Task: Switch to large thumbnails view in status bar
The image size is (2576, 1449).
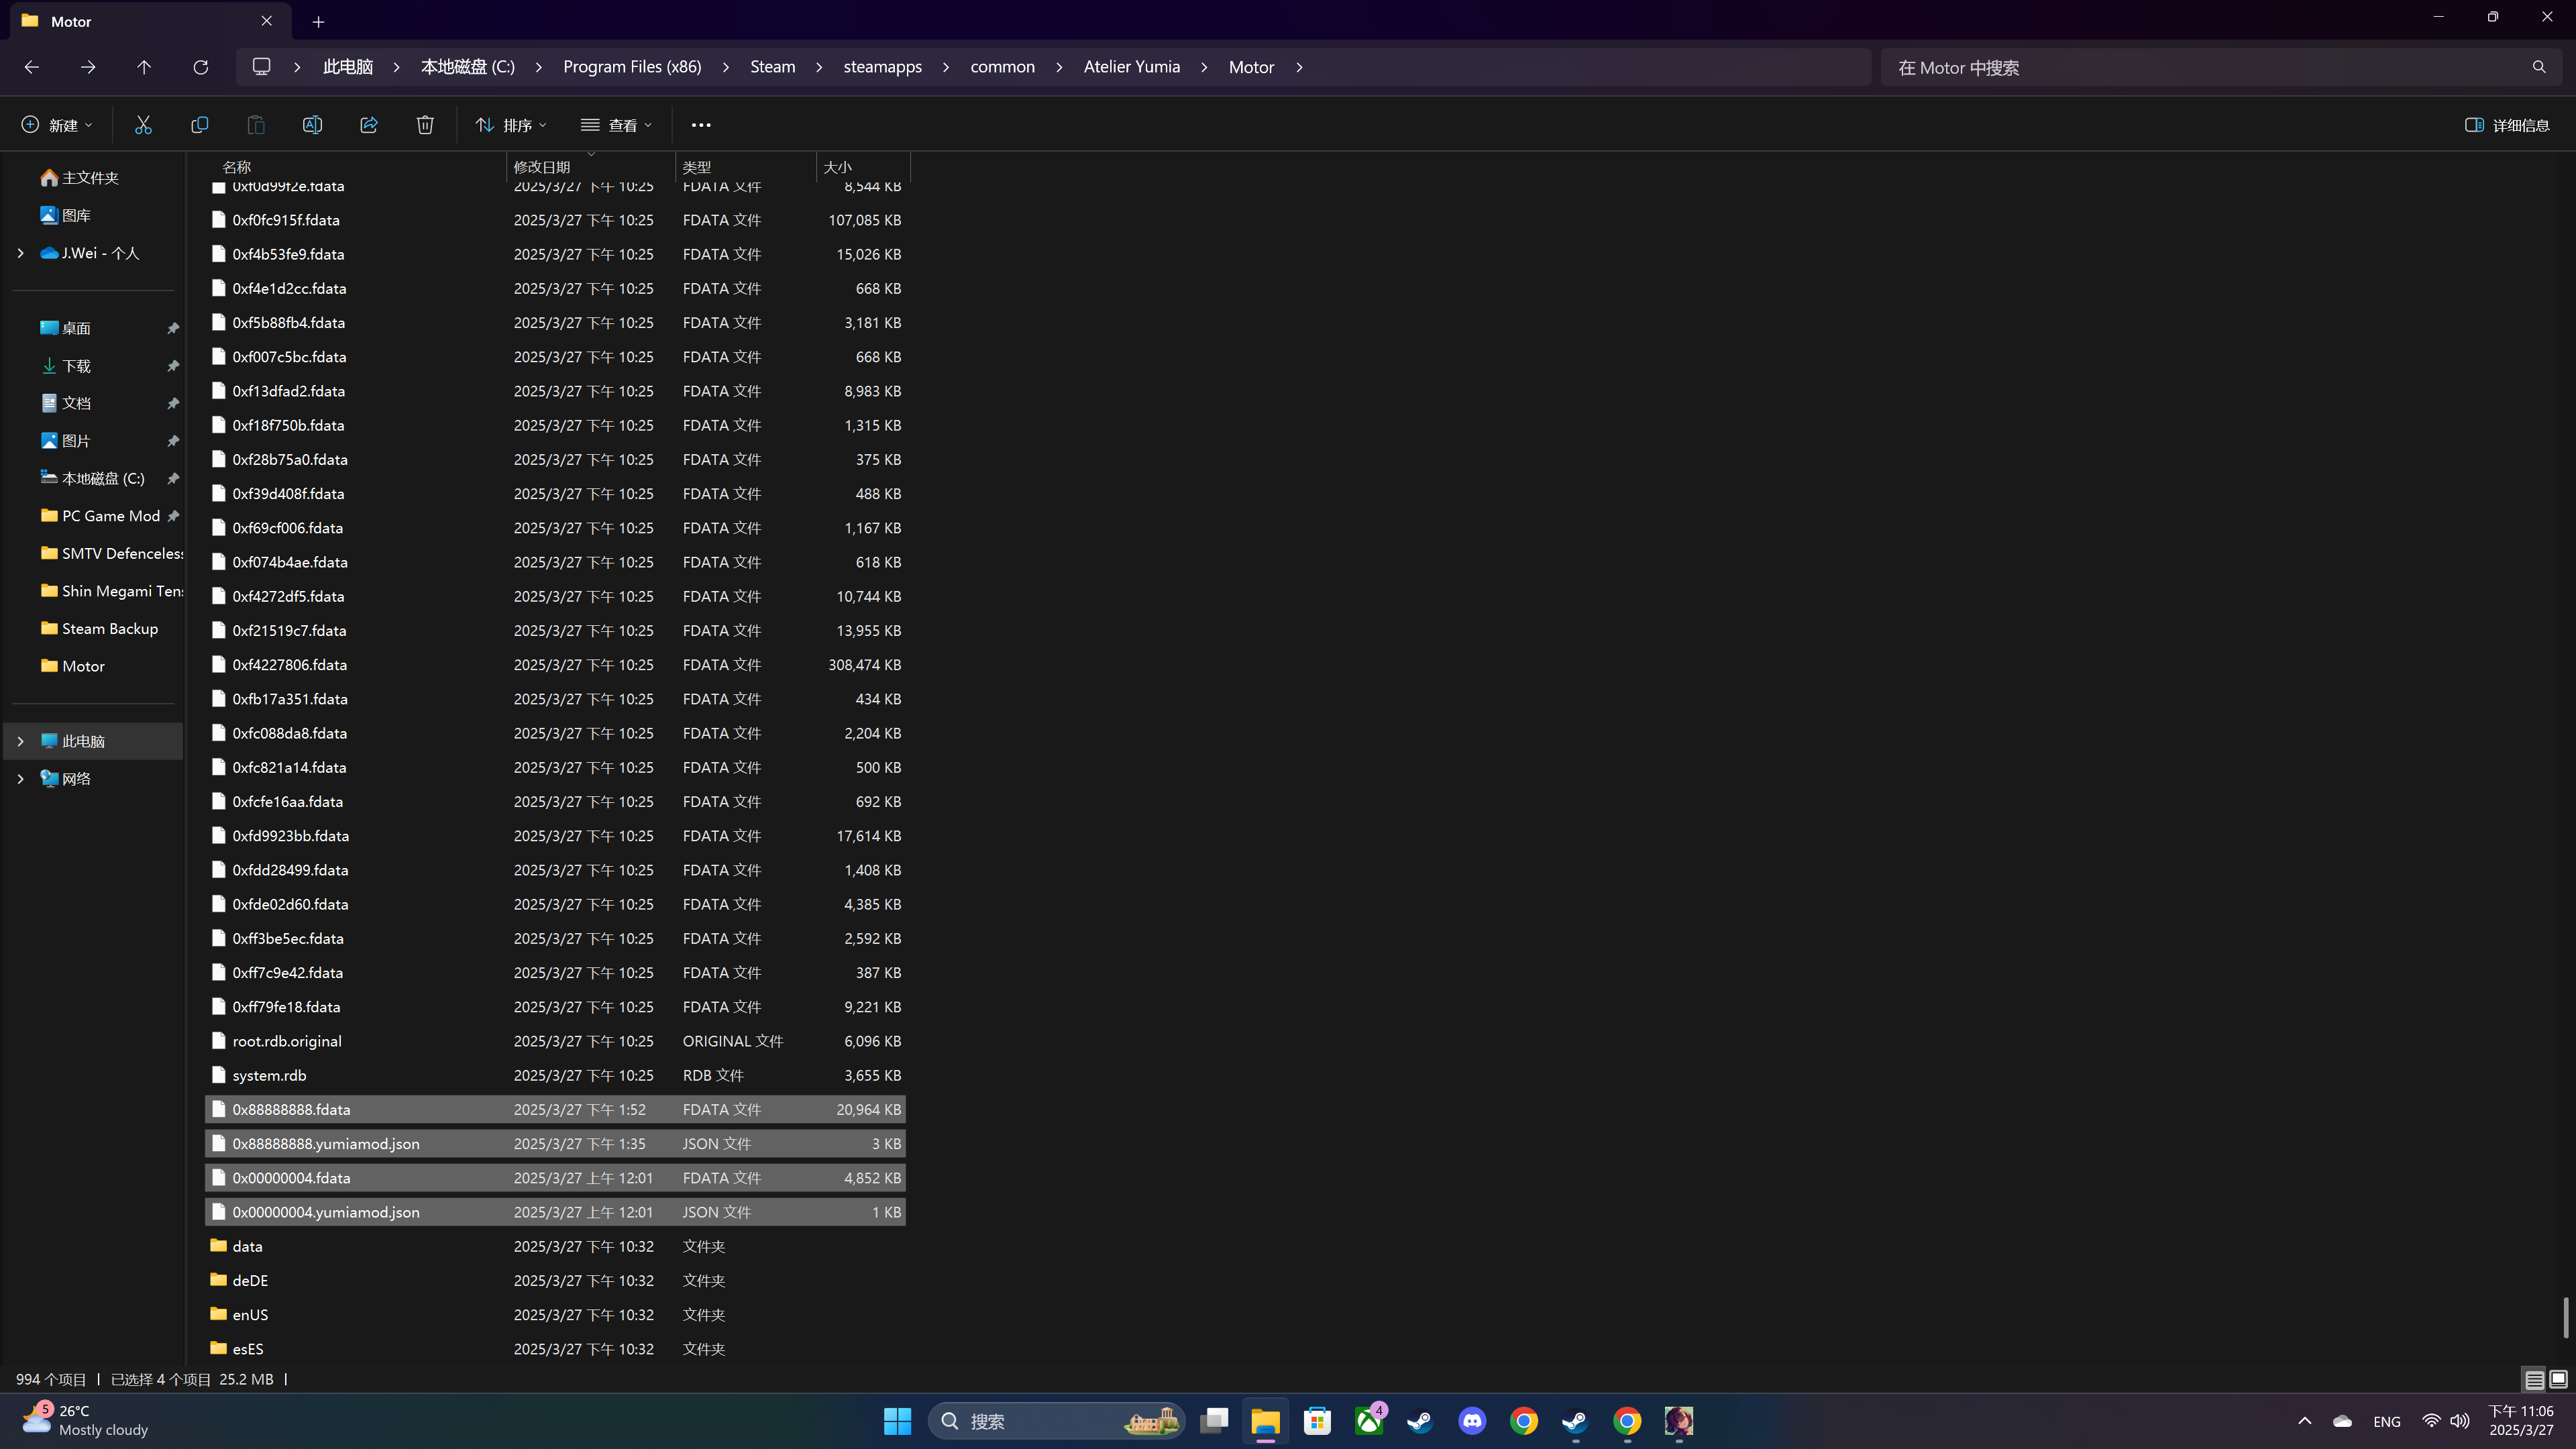Action: tap(2558, 1380)
